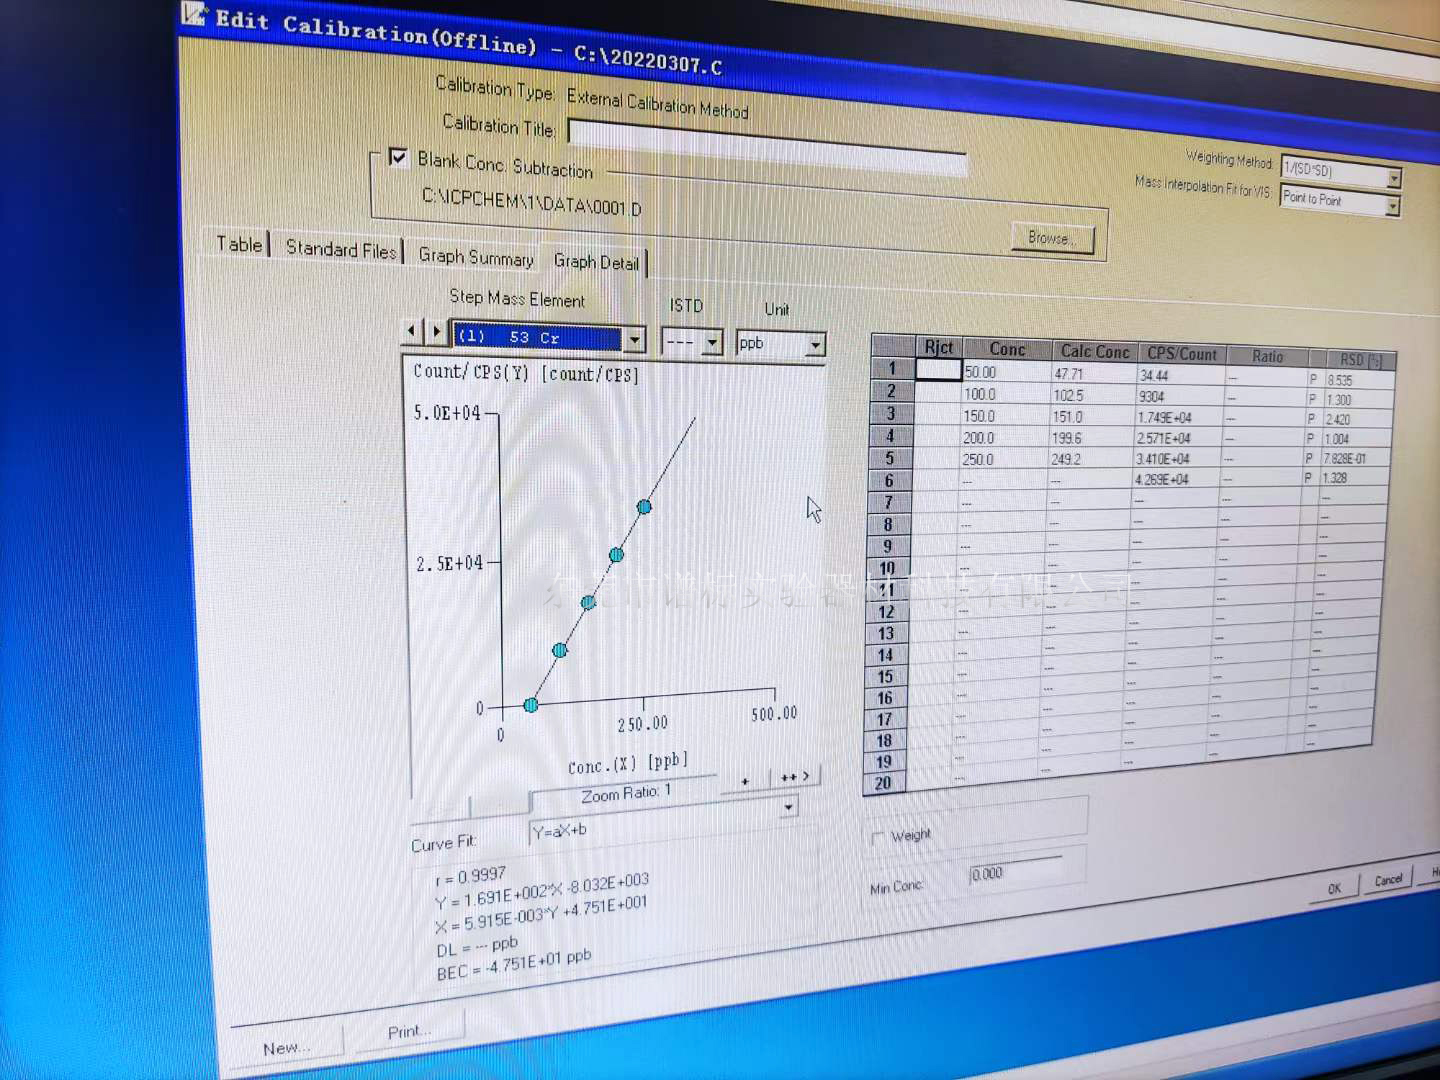1440x1080 pixels.
Task: Open the Weighting Method dropdown
Action: [x=1394, y=178]
